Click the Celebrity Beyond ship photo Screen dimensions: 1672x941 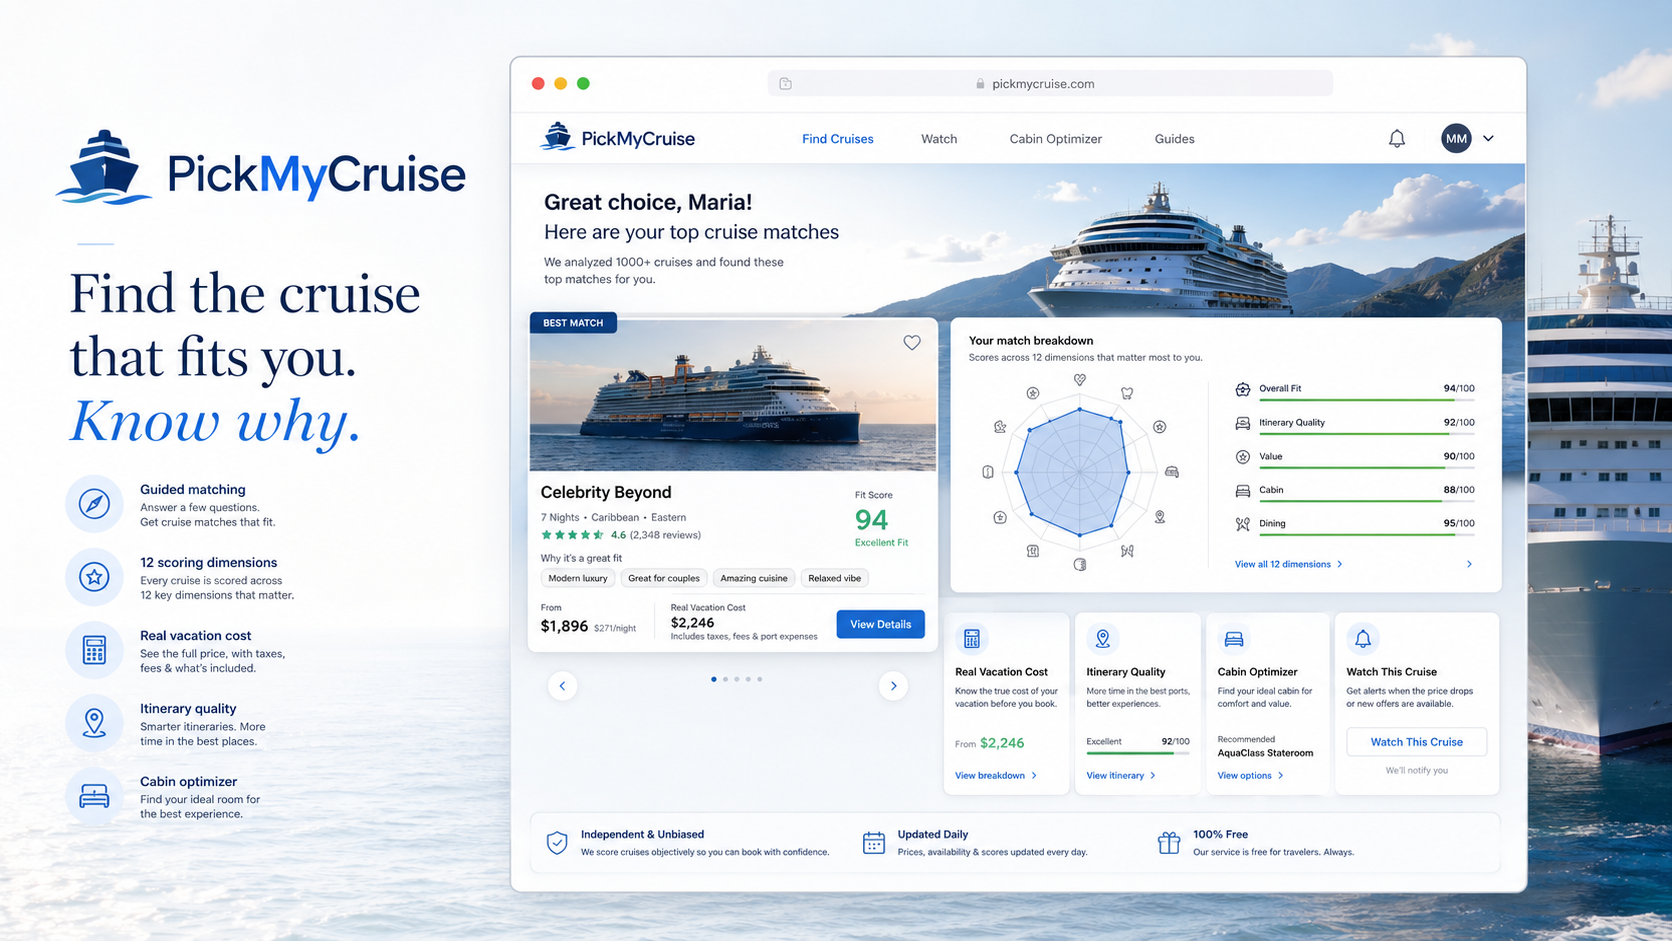pos(733,394)
